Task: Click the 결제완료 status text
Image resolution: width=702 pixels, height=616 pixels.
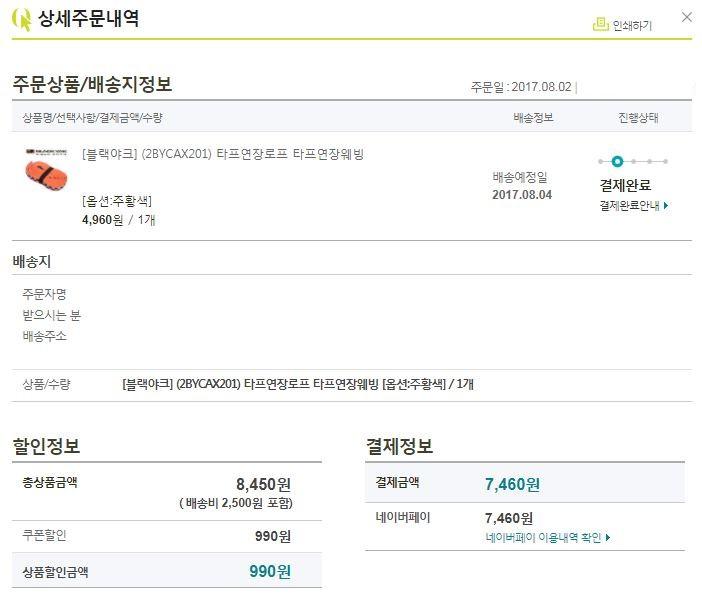Action: click(625, 185)
